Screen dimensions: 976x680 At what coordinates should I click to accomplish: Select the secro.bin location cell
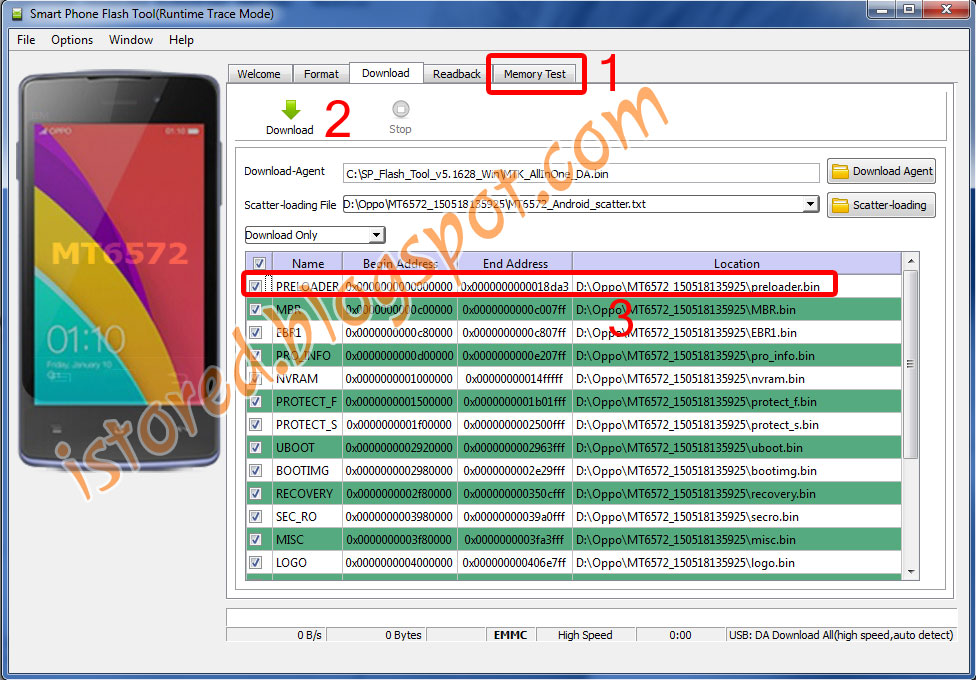(x=737, y=517)
